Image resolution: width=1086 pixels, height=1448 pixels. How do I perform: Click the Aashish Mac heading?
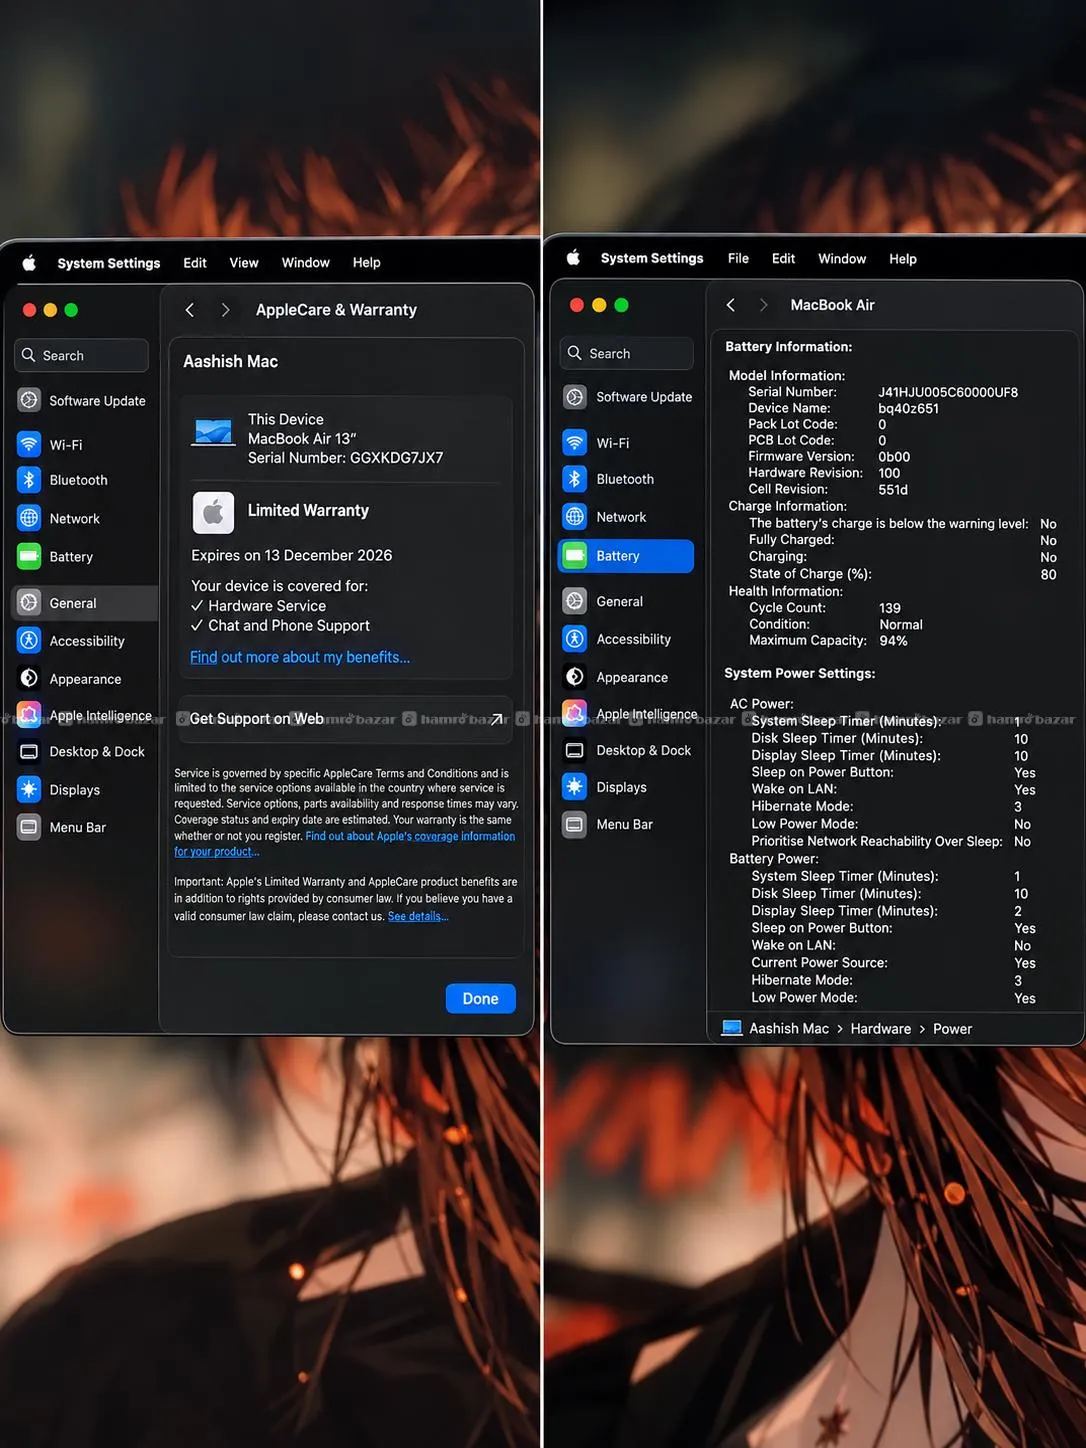pos(231,361)
